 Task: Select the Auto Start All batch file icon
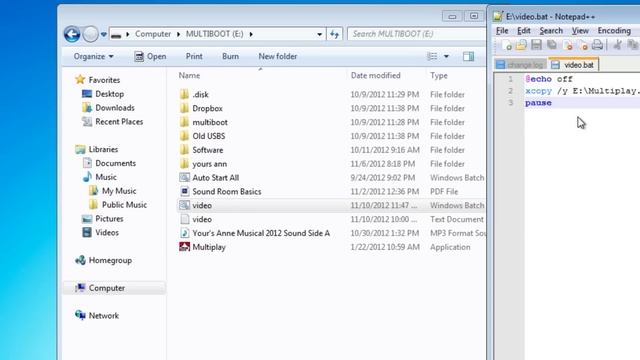[184, 178]
